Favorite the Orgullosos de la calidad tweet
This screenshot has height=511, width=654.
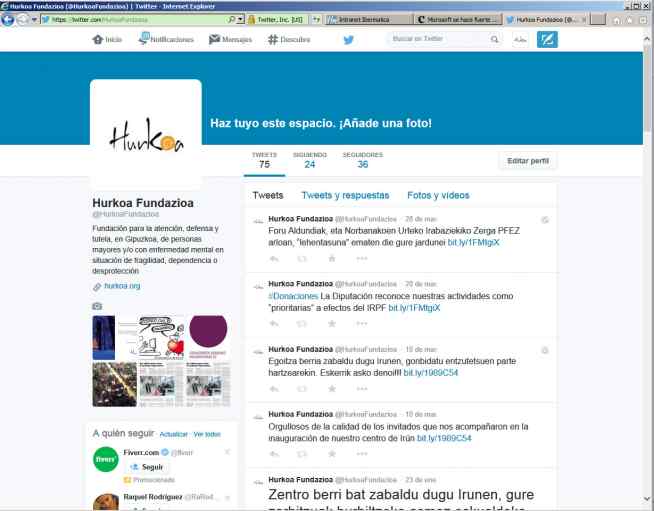(332, 454)
